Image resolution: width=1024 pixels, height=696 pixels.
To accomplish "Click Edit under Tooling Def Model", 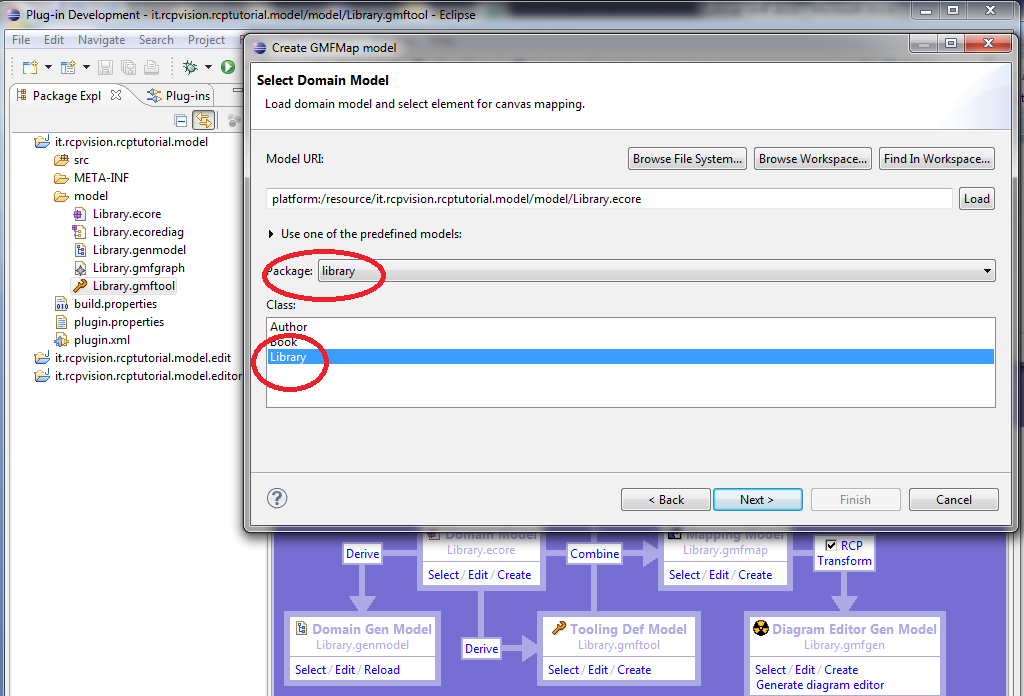I will (598, 670).
